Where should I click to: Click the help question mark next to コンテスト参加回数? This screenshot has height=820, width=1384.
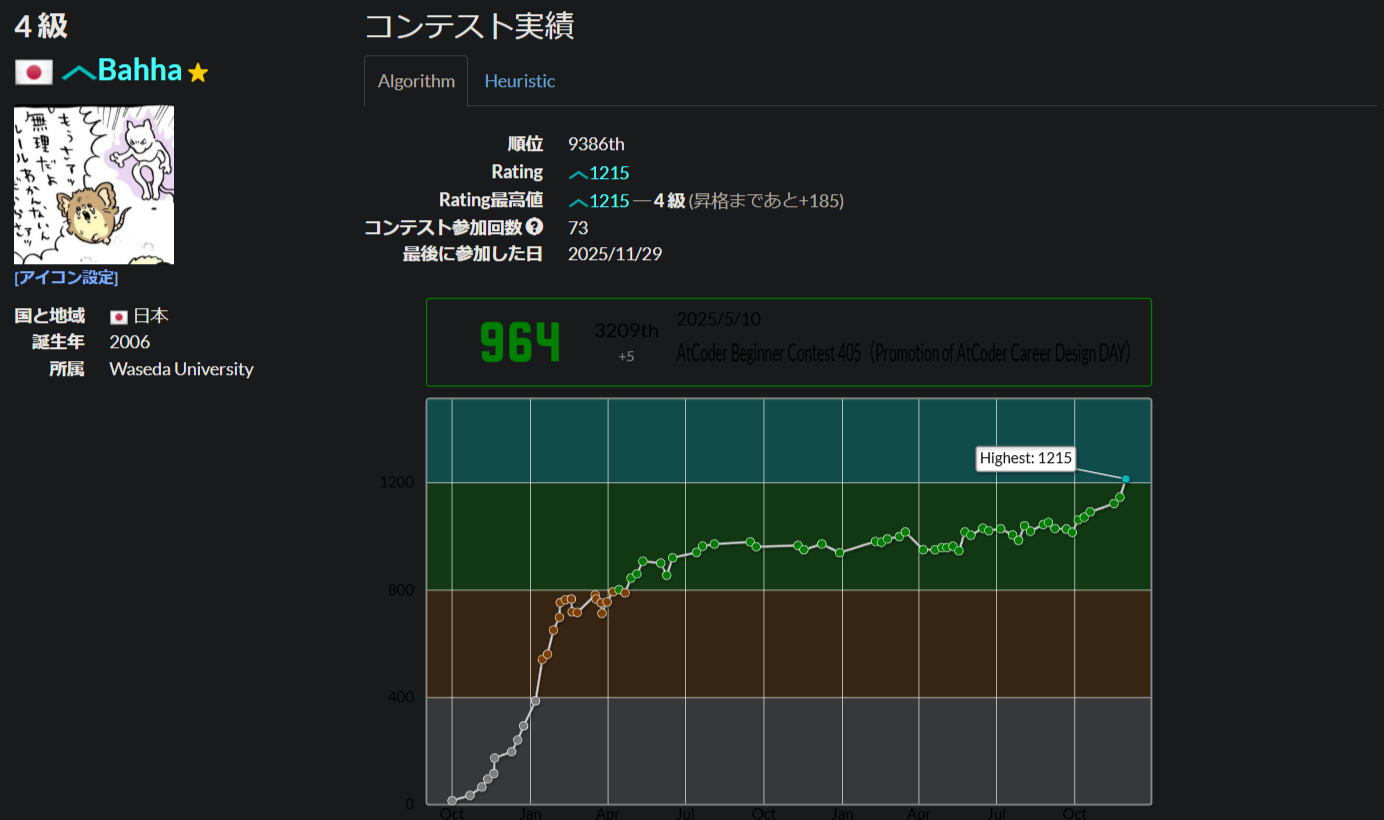pyautogui.click(x=535, y=226)
